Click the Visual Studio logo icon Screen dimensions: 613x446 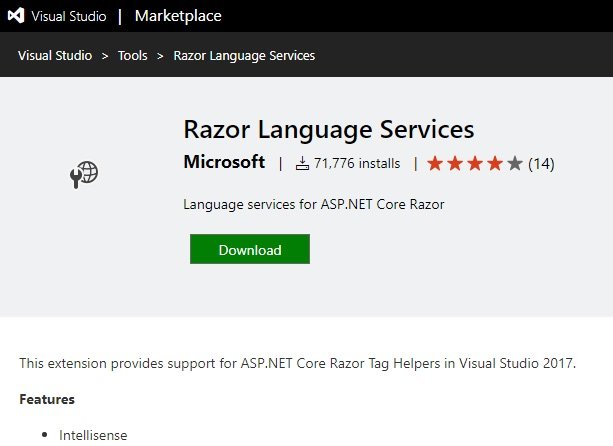point(16,16)
